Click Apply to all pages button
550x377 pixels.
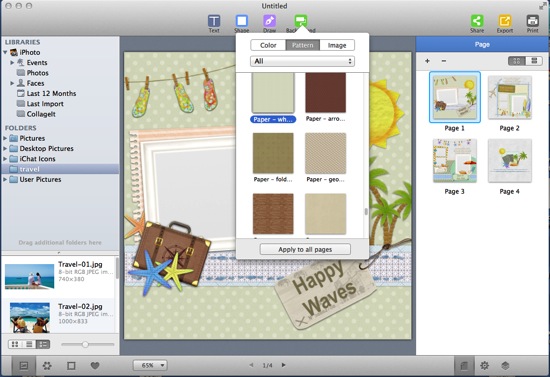coord(305,249)
